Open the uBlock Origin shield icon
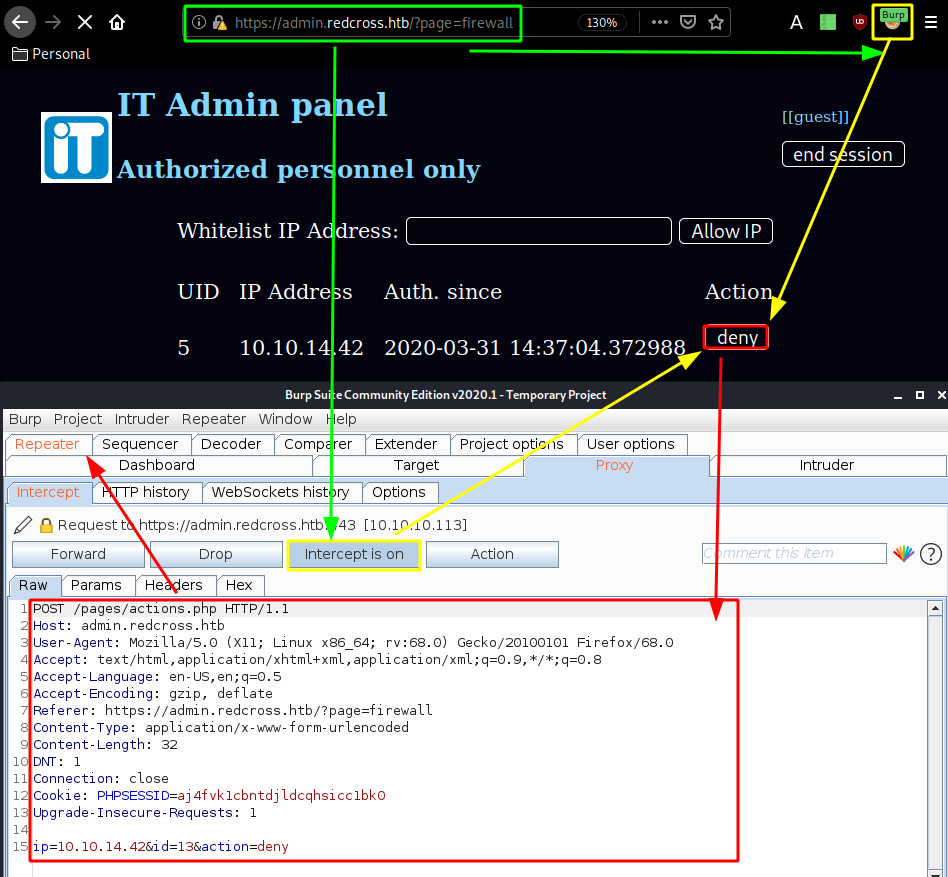Viewport: 948px width, 877px height. 859,22
